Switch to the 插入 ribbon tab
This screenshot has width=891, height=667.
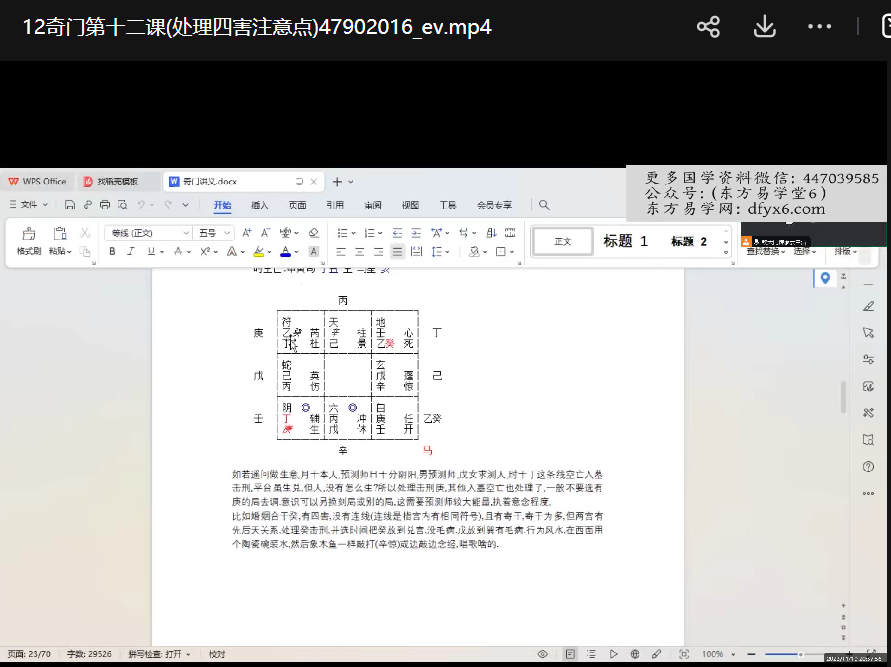click(x=260, y=205)
